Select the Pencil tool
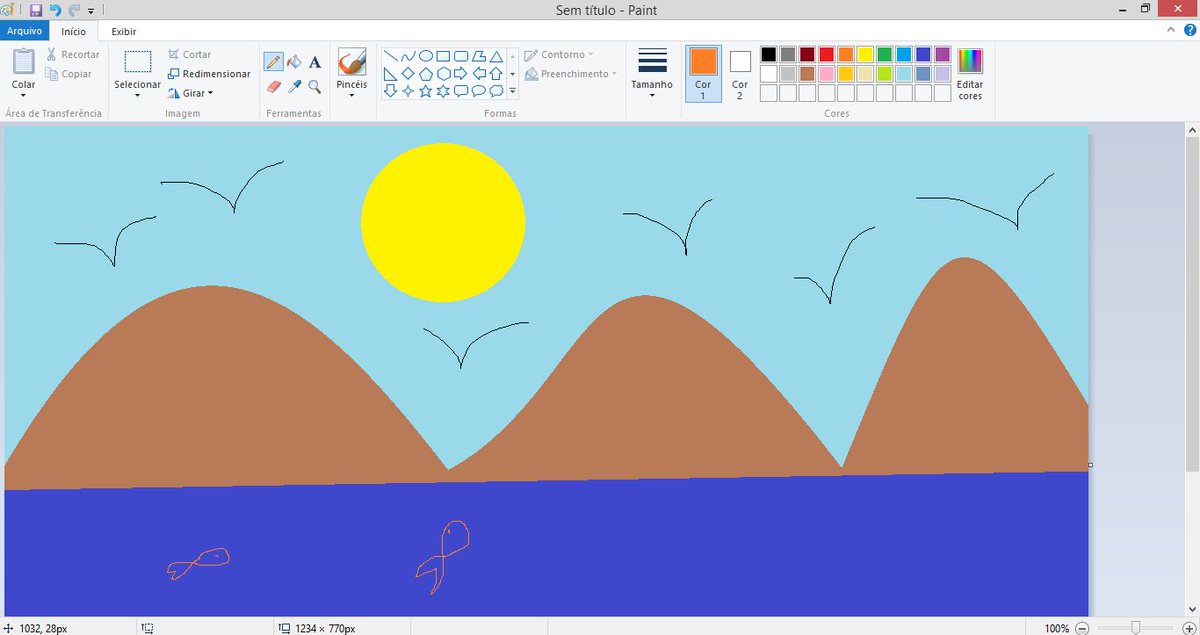The width and height of the screenshot is (1200, 635). 273,62
